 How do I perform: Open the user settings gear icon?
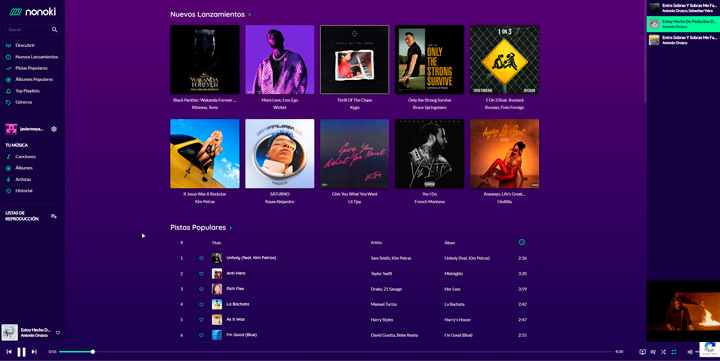click(54, 129)
